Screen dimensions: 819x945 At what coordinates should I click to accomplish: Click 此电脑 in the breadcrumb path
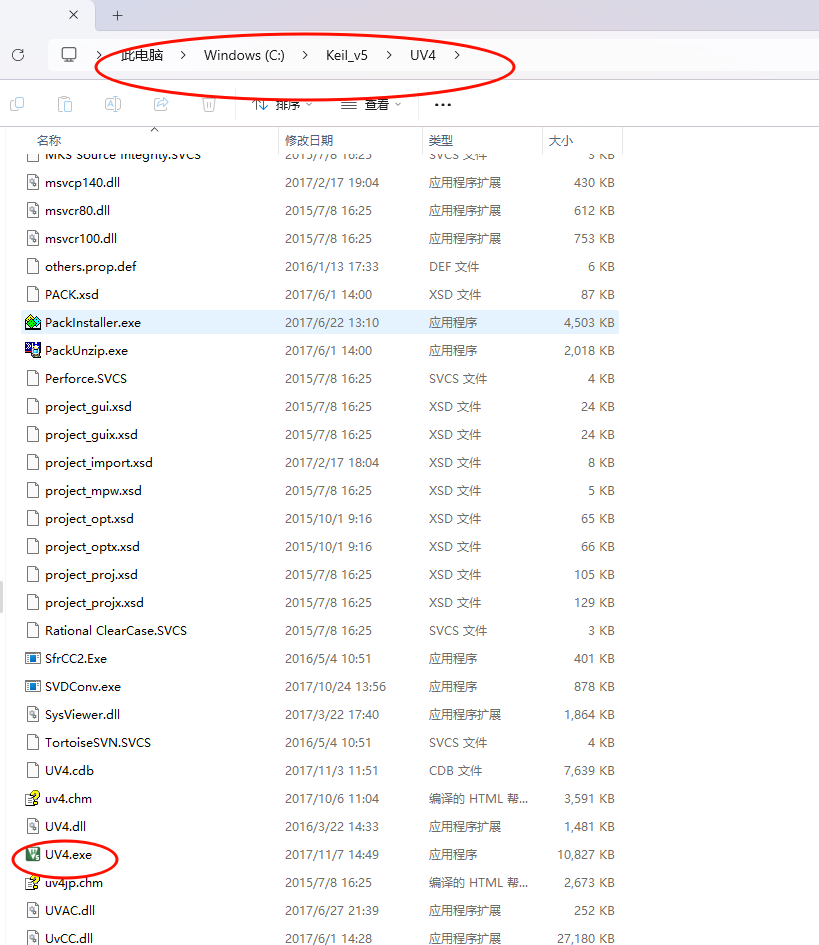(x=142, y=55)
